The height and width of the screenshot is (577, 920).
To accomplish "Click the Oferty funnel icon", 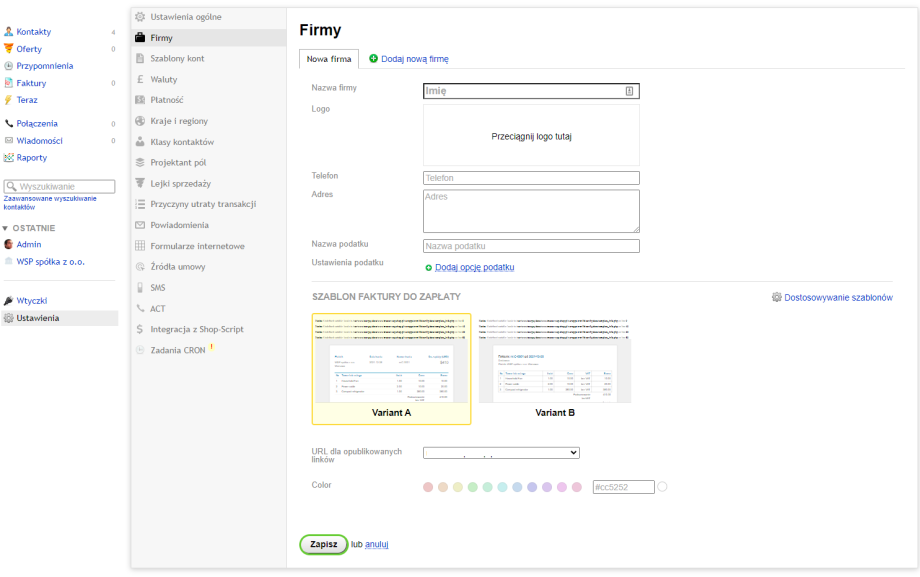I will click(x=9, y=49).
